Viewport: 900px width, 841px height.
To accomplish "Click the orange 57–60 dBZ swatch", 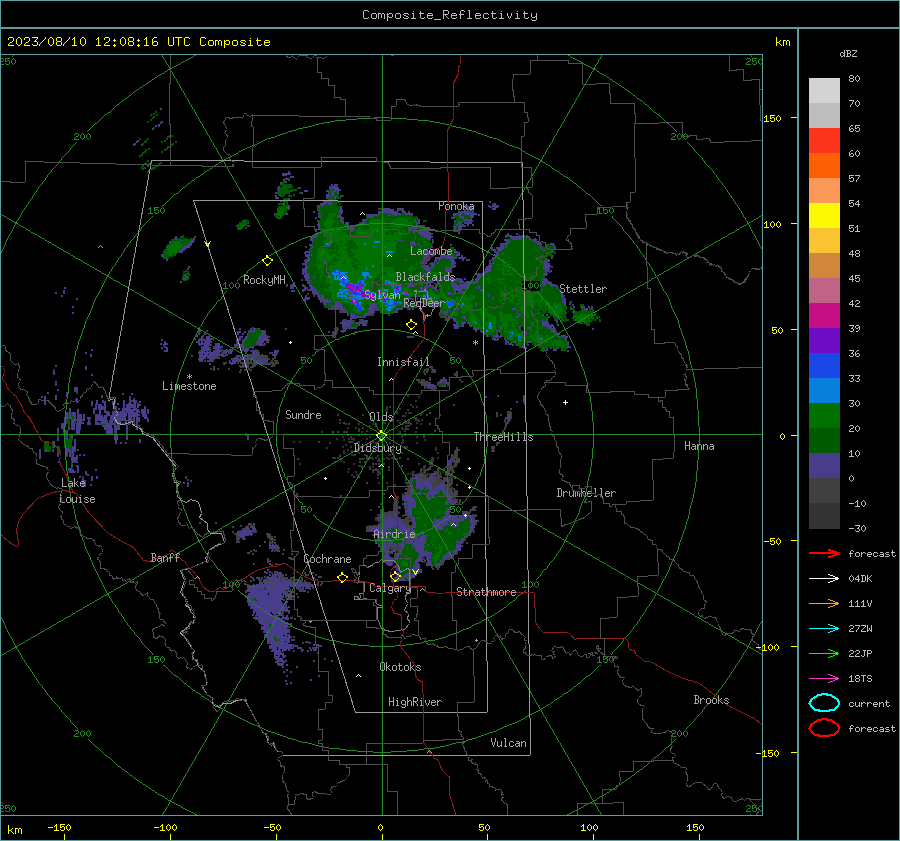I will pyautogui.click(x=824, y=166).
